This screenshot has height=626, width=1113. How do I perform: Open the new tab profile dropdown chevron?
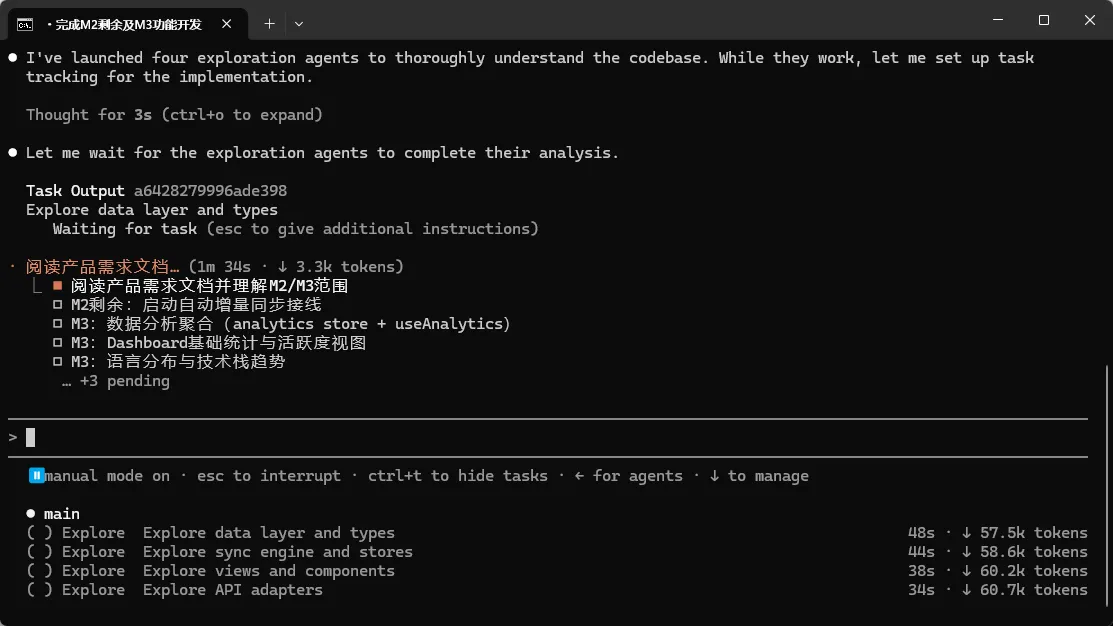click(x=299, y=24)
